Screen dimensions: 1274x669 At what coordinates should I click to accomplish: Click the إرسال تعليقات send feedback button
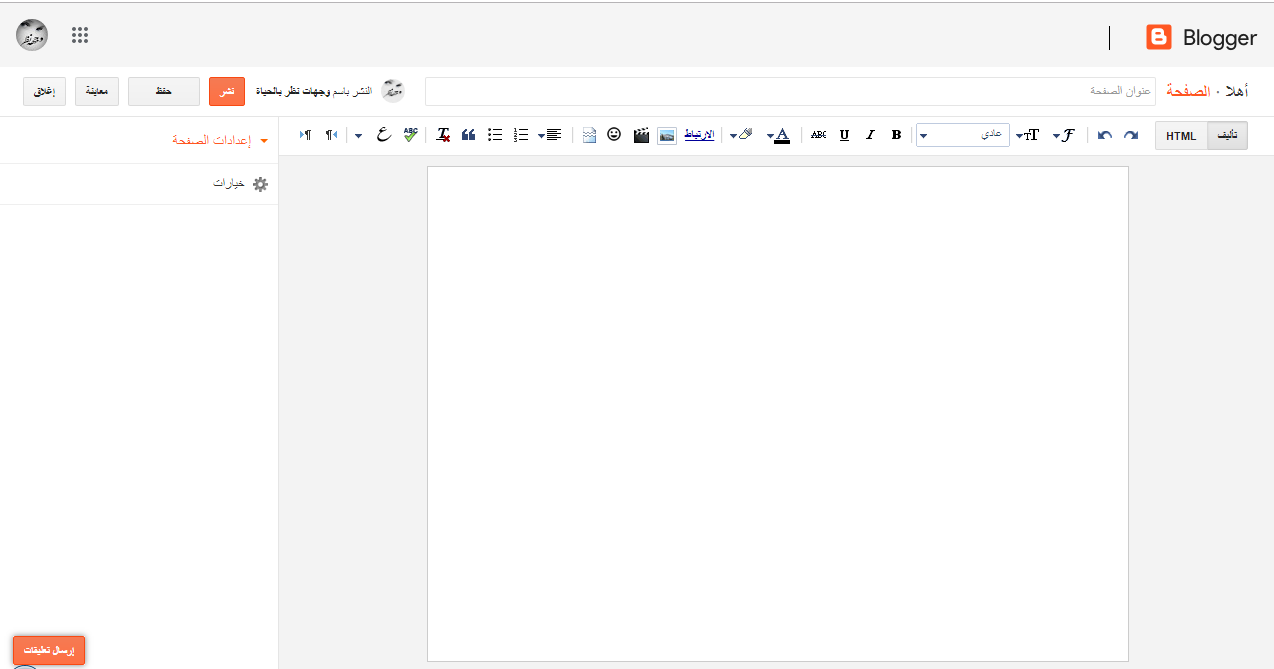tap(49, 650)
